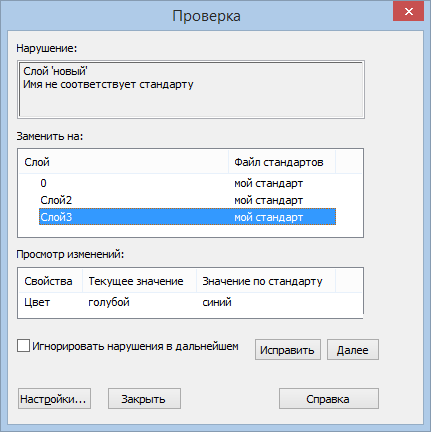Click 'мой стандарт' in row 0
This screenshot has height=432, width=431.
[268, 183]
